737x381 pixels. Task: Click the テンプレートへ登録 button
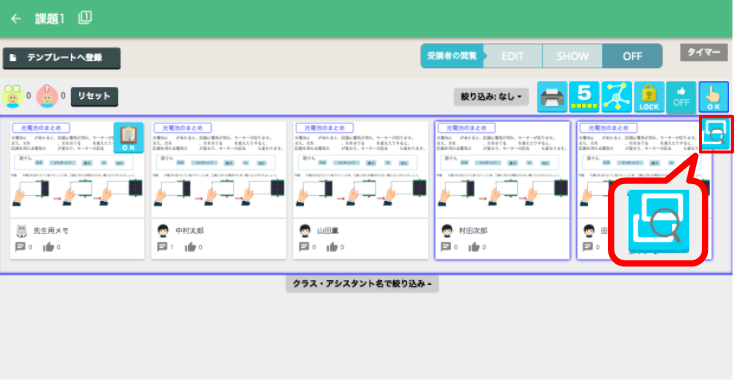tap(62, 58)
